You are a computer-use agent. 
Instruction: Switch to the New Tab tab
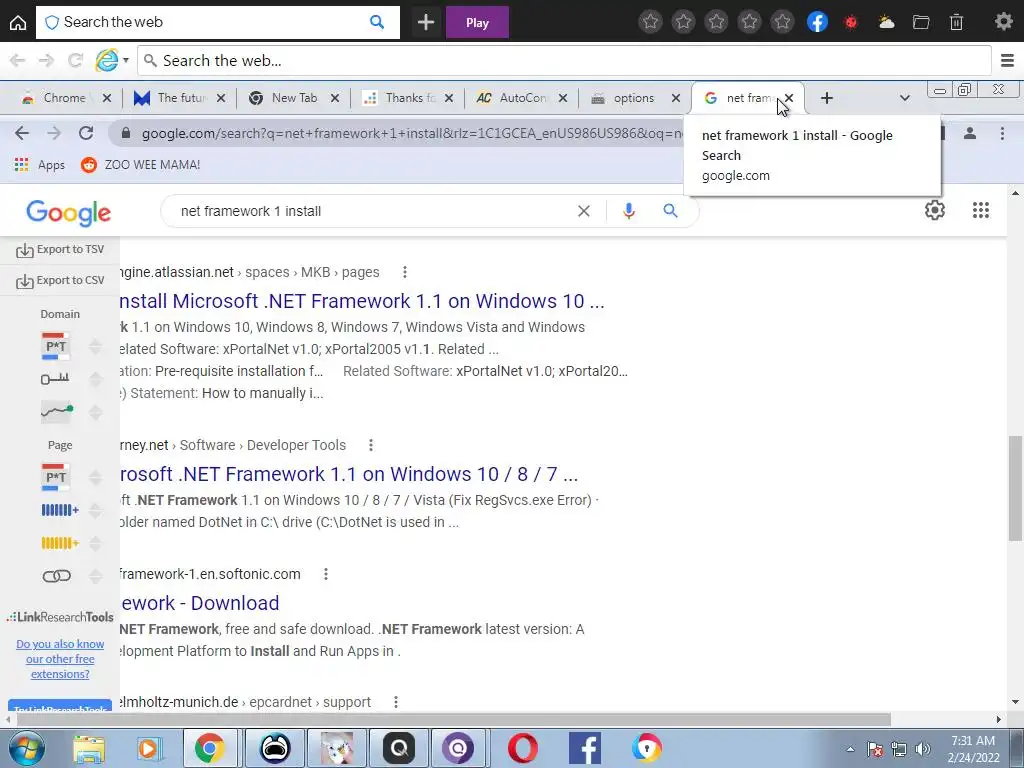pos(294,98)
